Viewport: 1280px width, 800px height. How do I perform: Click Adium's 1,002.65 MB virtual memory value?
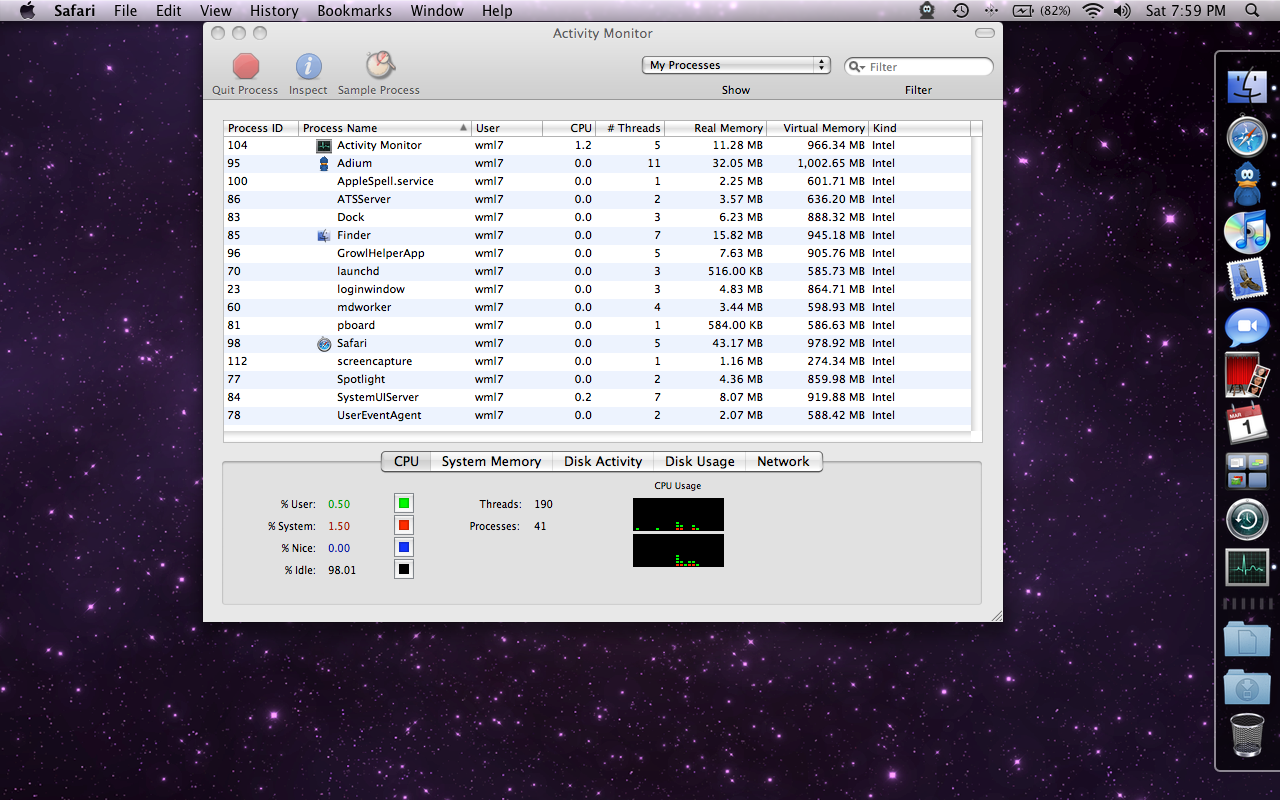tap(831, 163)
